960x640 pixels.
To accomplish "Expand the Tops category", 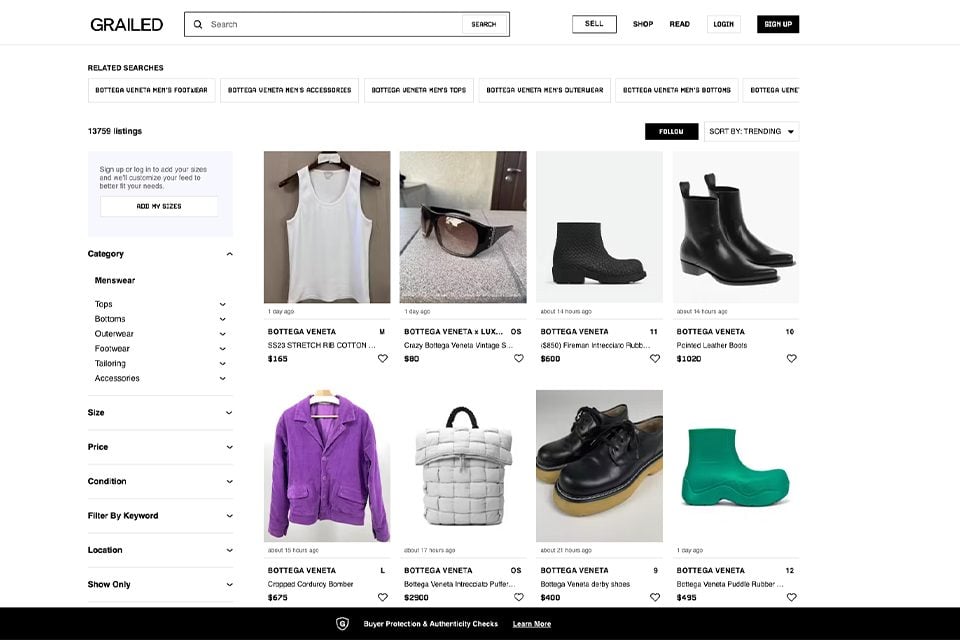I will click(x=223, y=304).
